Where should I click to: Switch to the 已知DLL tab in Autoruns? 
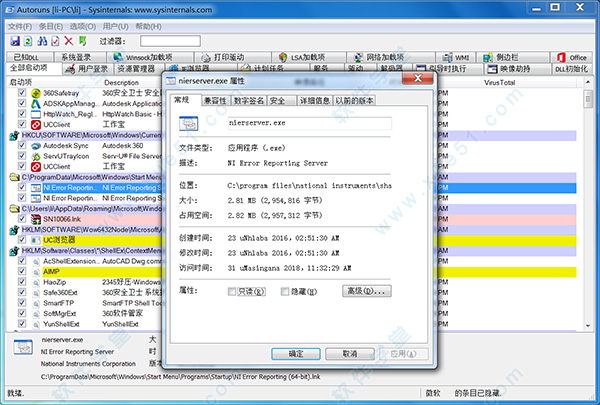tap(30, 57)
